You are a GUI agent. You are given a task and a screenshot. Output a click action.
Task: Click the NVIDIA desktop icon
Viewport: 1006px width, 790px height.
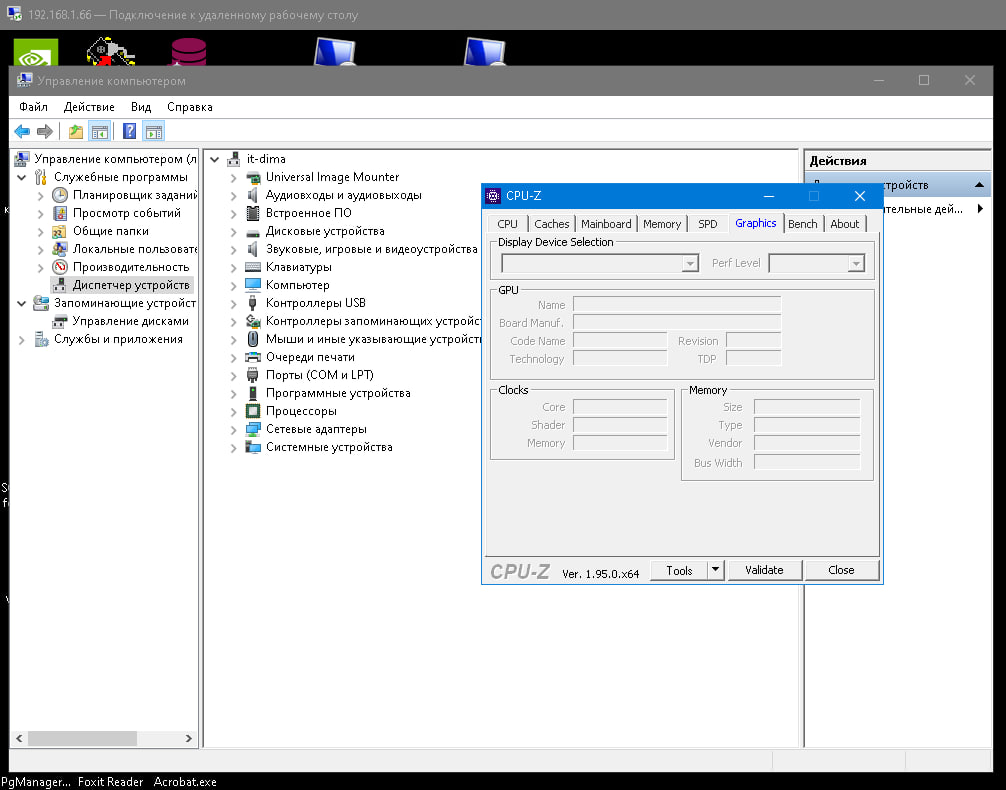36,53
